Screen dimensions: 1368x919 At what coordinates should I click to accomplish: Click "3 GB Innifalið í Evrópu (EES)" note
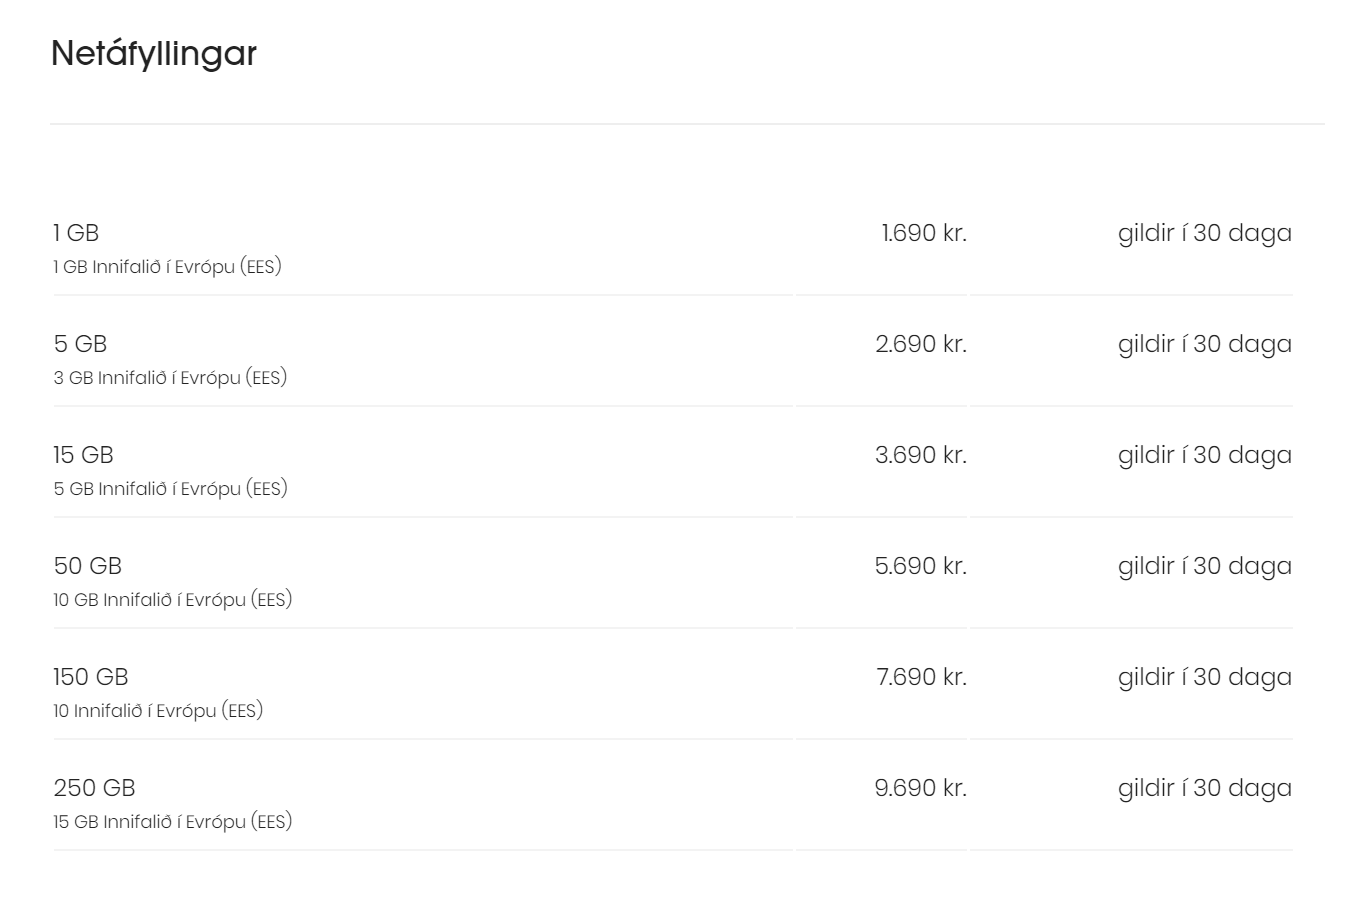[170, 378]
